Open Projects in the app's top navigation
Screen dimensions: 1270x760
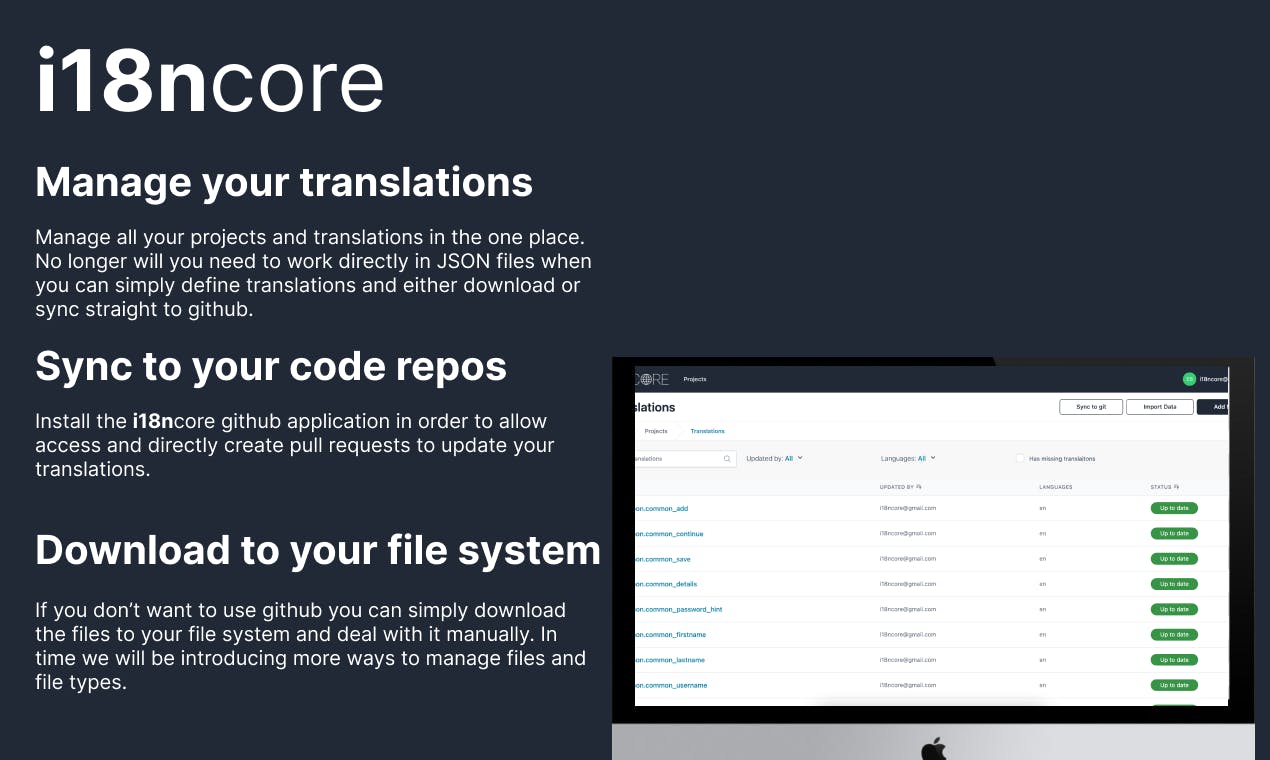tap(695, 379)
